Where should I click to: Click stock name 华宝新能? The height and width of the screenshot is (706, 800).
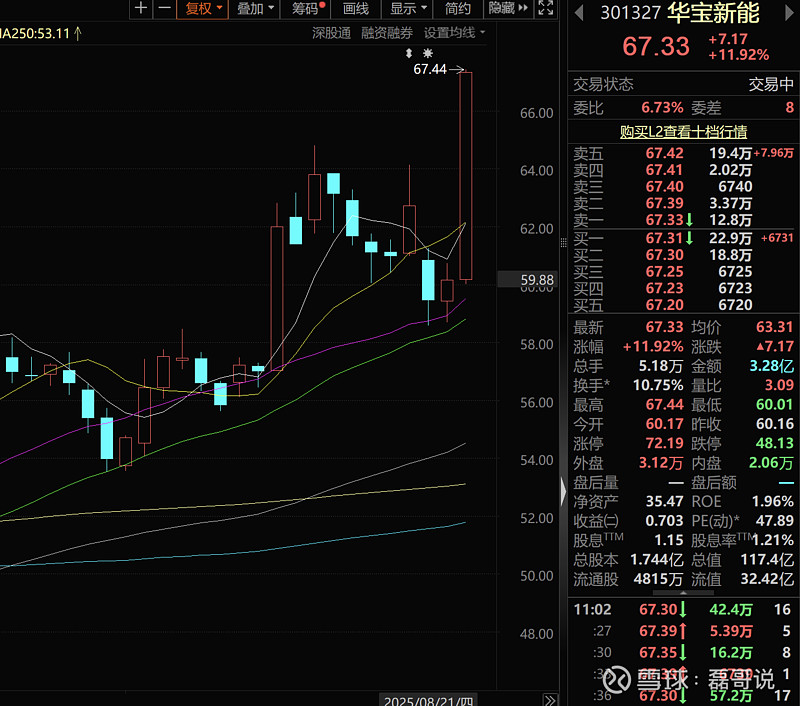(713, 13)
